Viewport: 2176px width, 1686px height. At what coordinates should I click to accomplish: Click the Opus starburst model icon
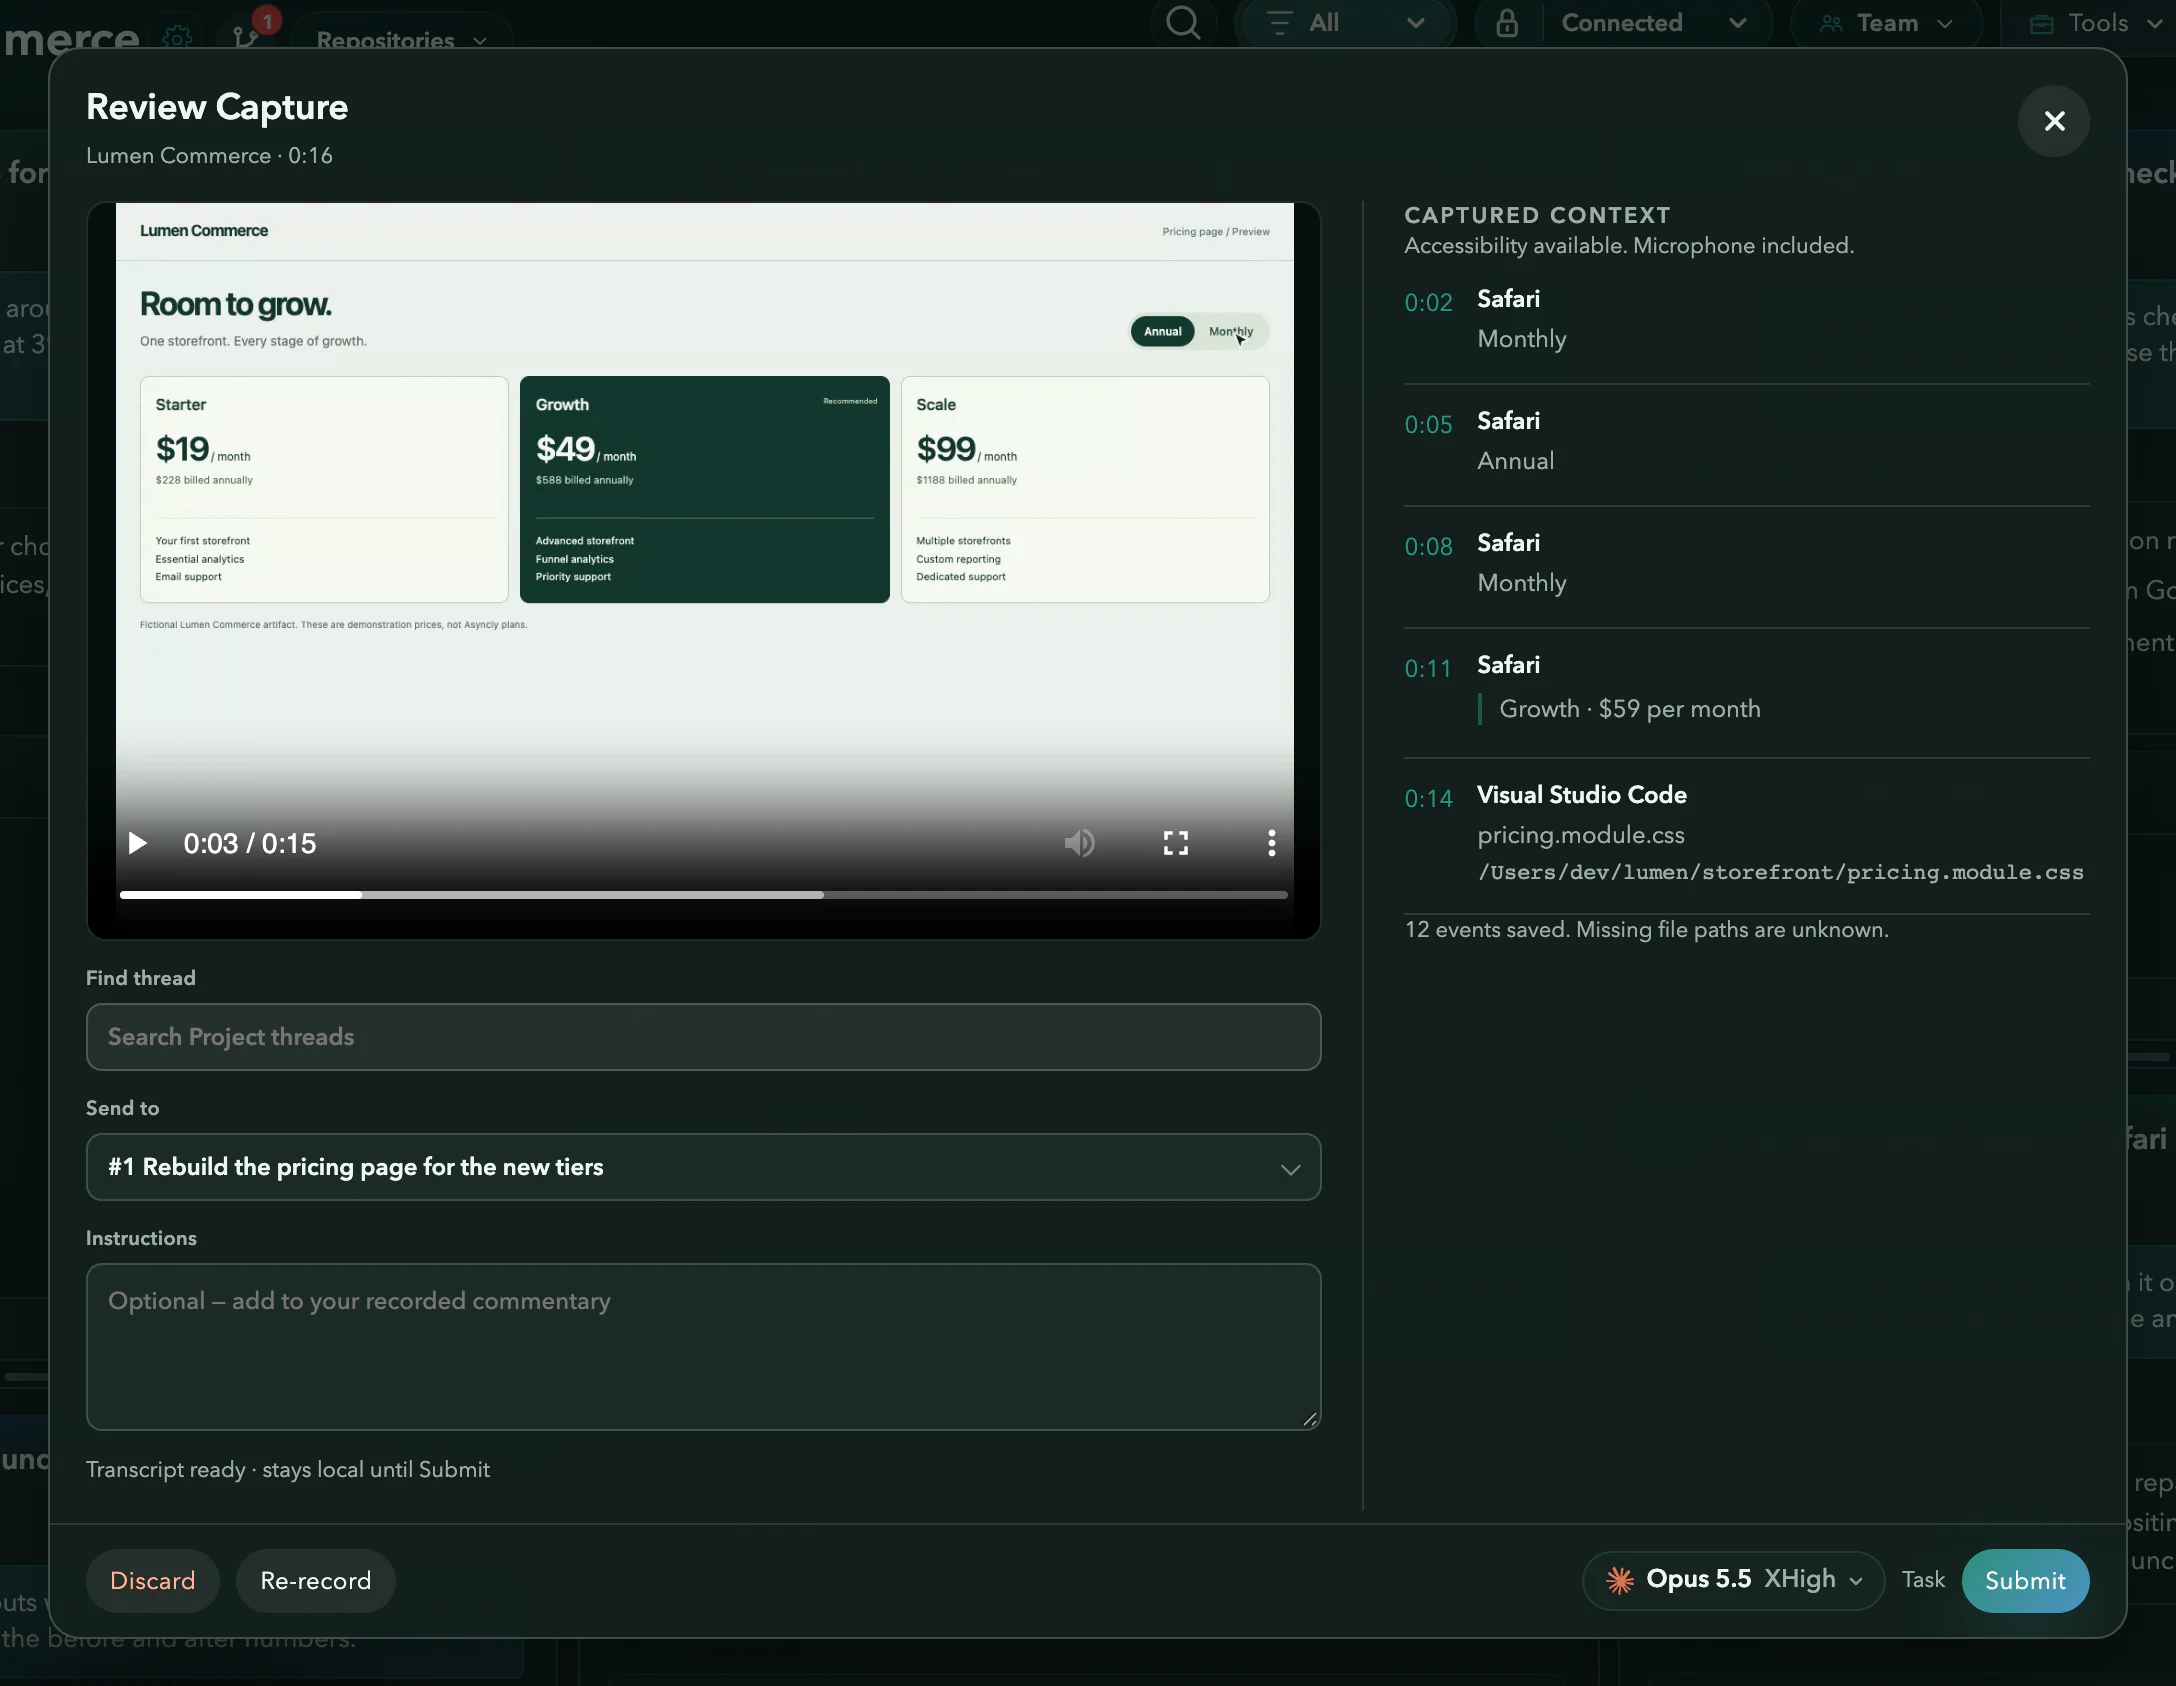(x=1620, y=1580)
